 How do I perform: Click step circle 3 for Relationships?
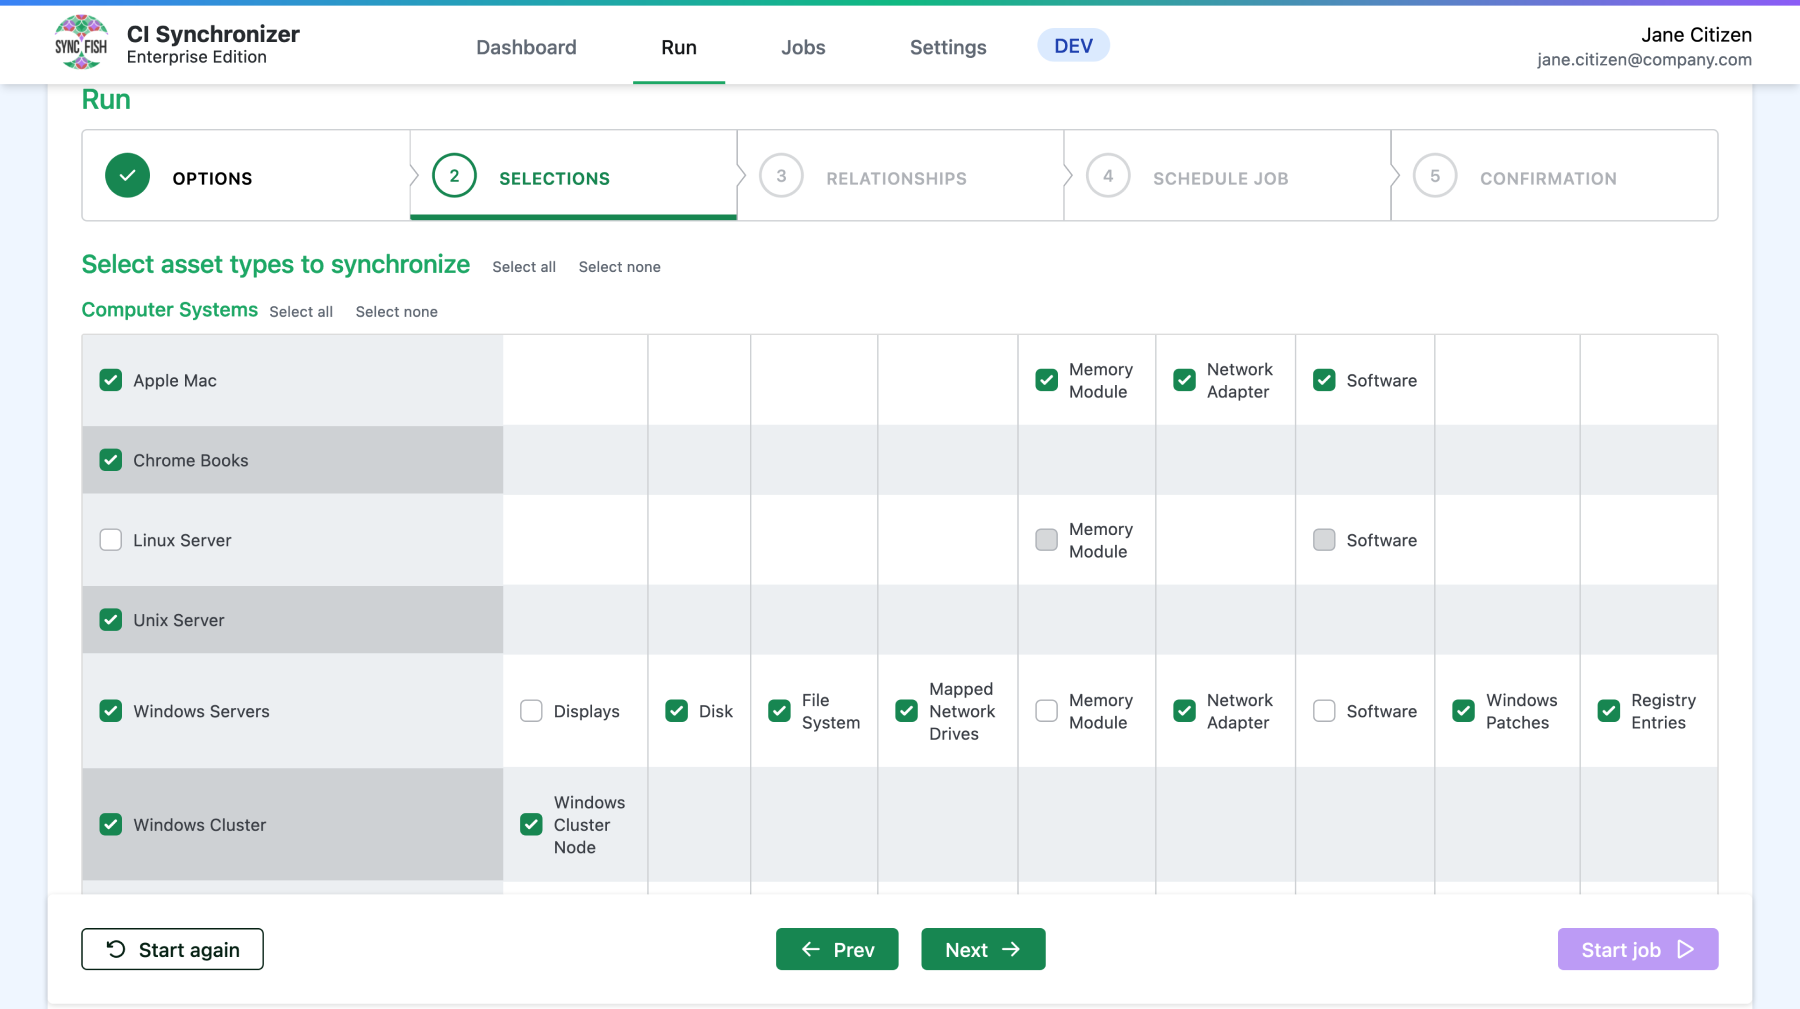pos(781,175)
